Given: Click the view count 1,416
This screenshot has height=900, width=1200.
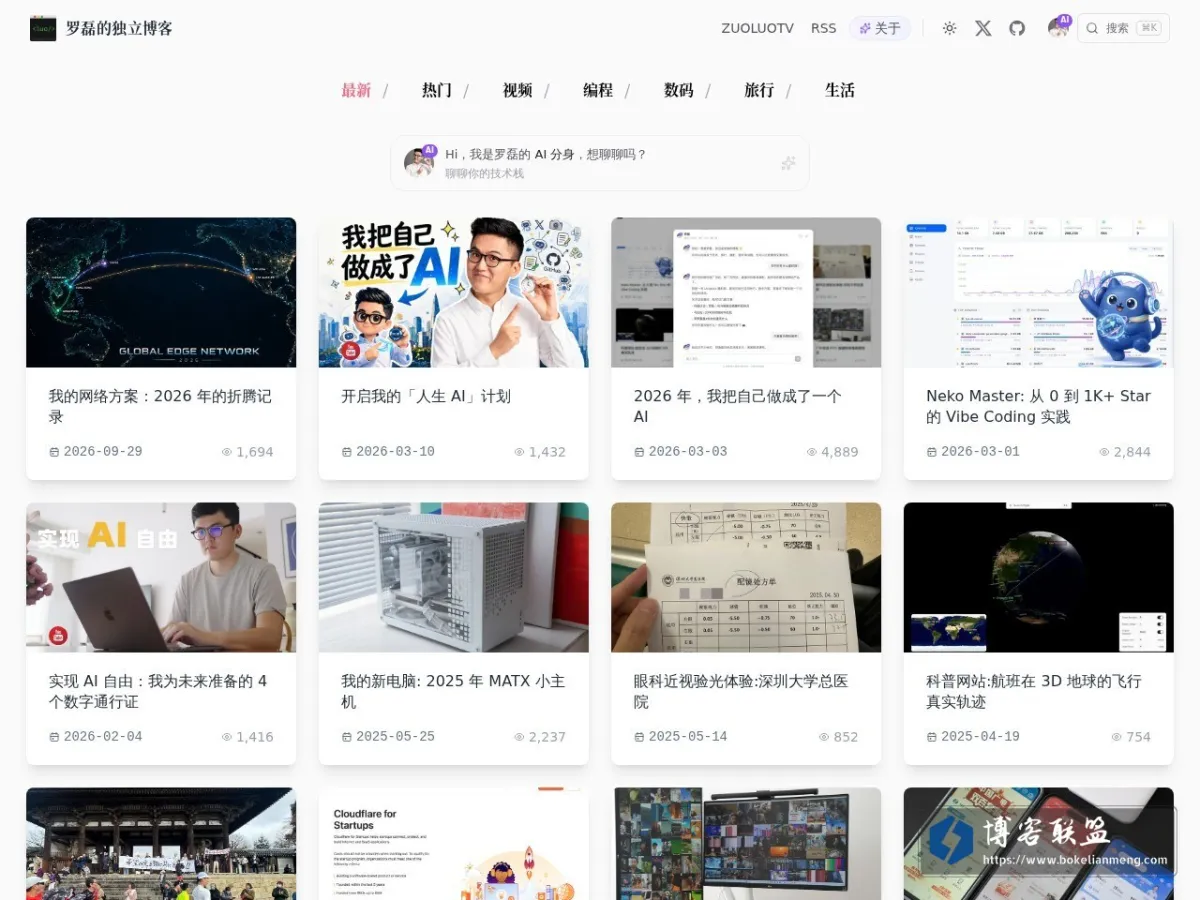Looking at the screenshot, I should click(247, 737).
